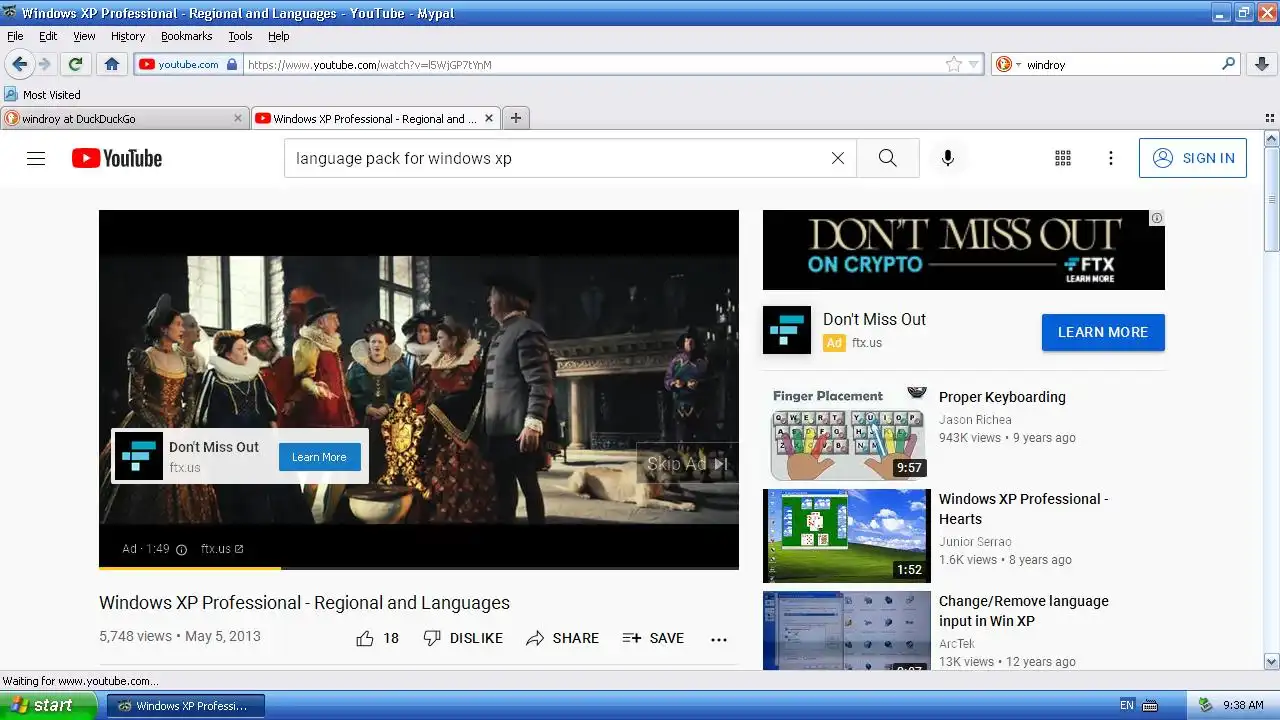Viewport: 1280px width, 720px height.
Task: Switch to the windroy at DuckDuckGo tab
Action: click(124, 118)
